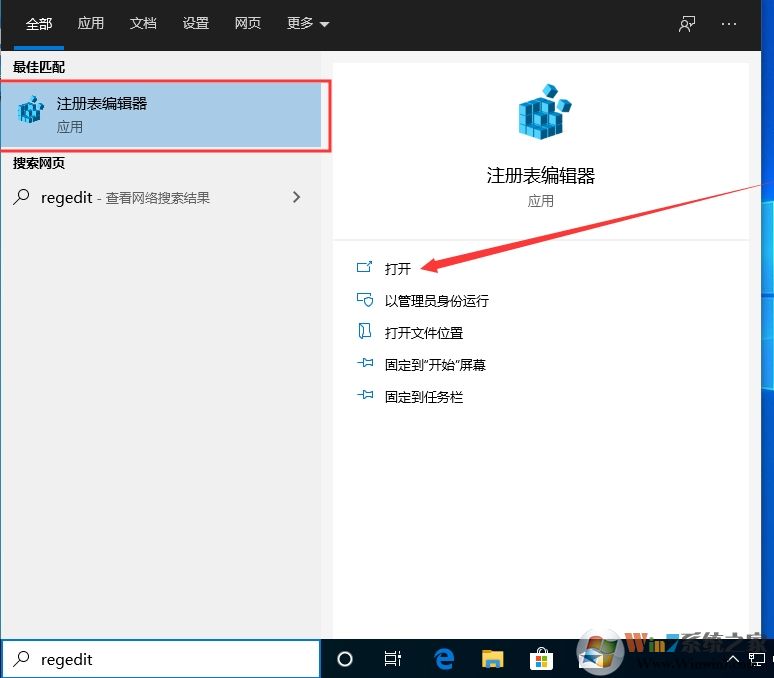Click the registry editor cube icon in the results list
The height and width of the screenshot is (678, 774).
31,110
